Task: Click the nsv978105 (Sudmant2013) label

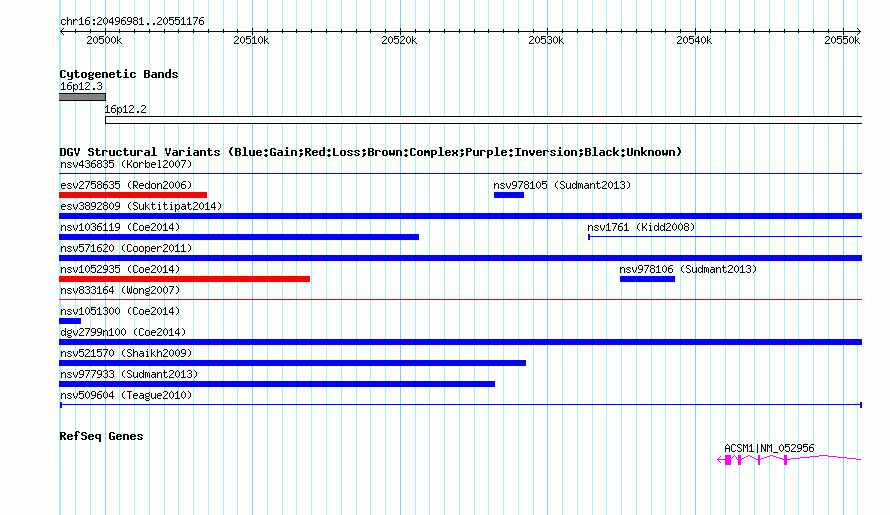Action: [562, 185]
